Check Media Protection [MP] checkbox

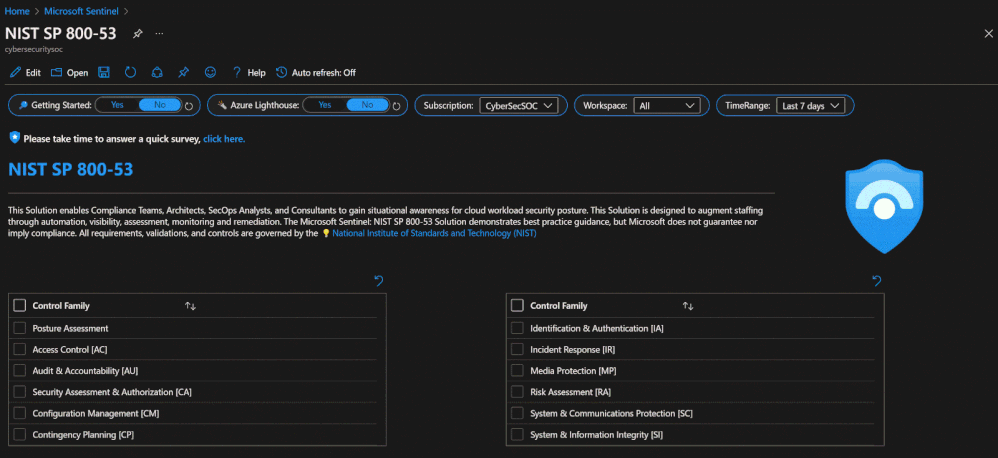517,370
